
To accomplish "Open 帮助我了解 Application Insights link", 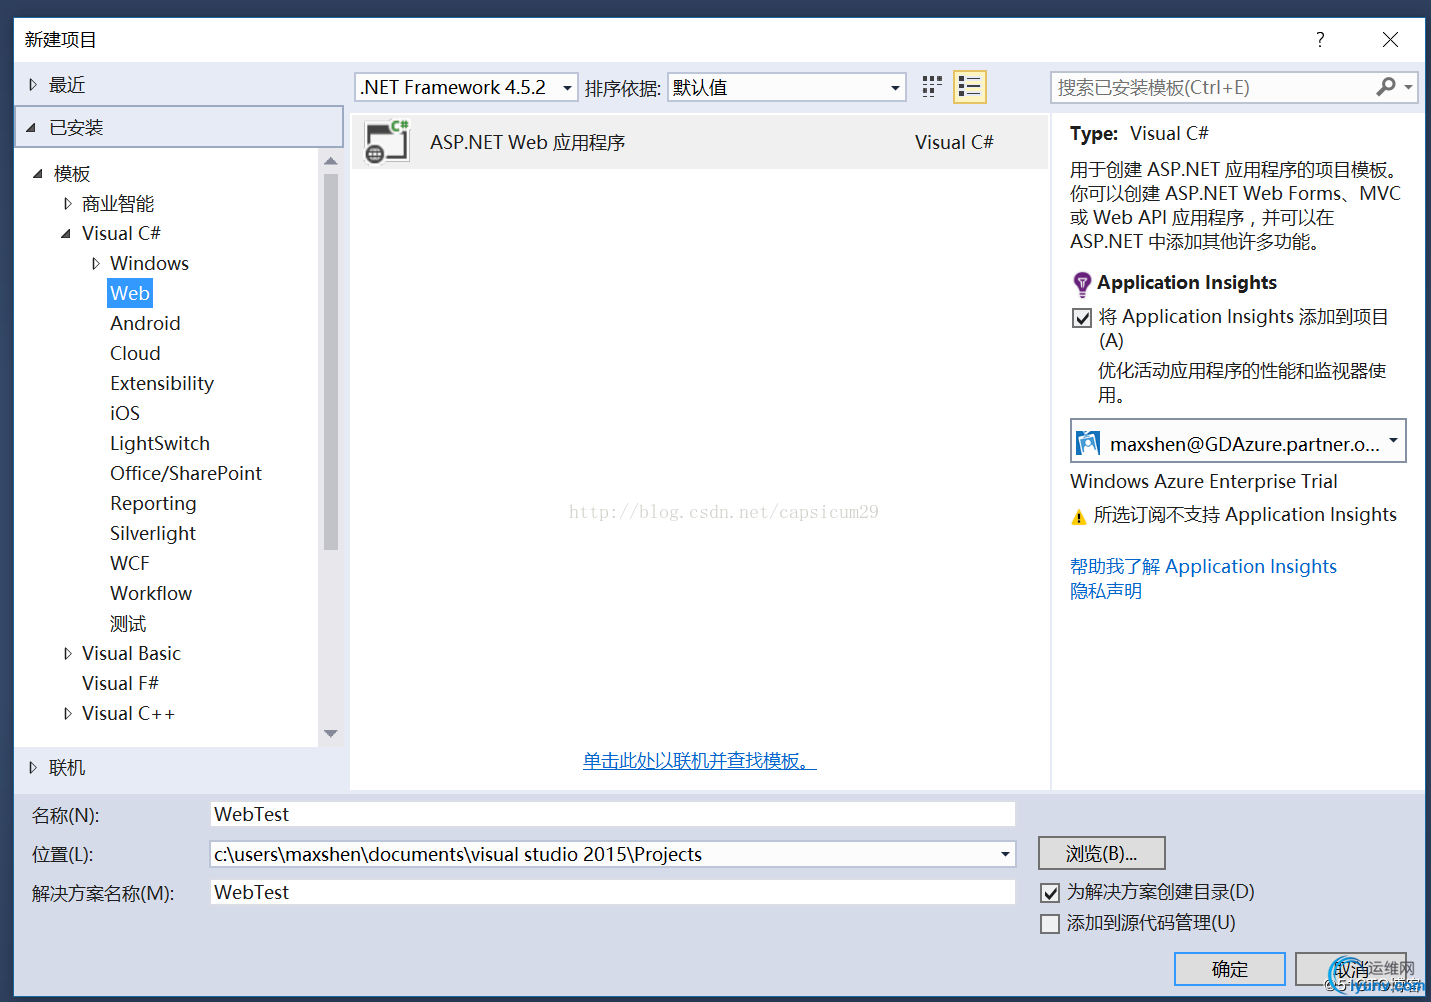I will click(1203, 567).
